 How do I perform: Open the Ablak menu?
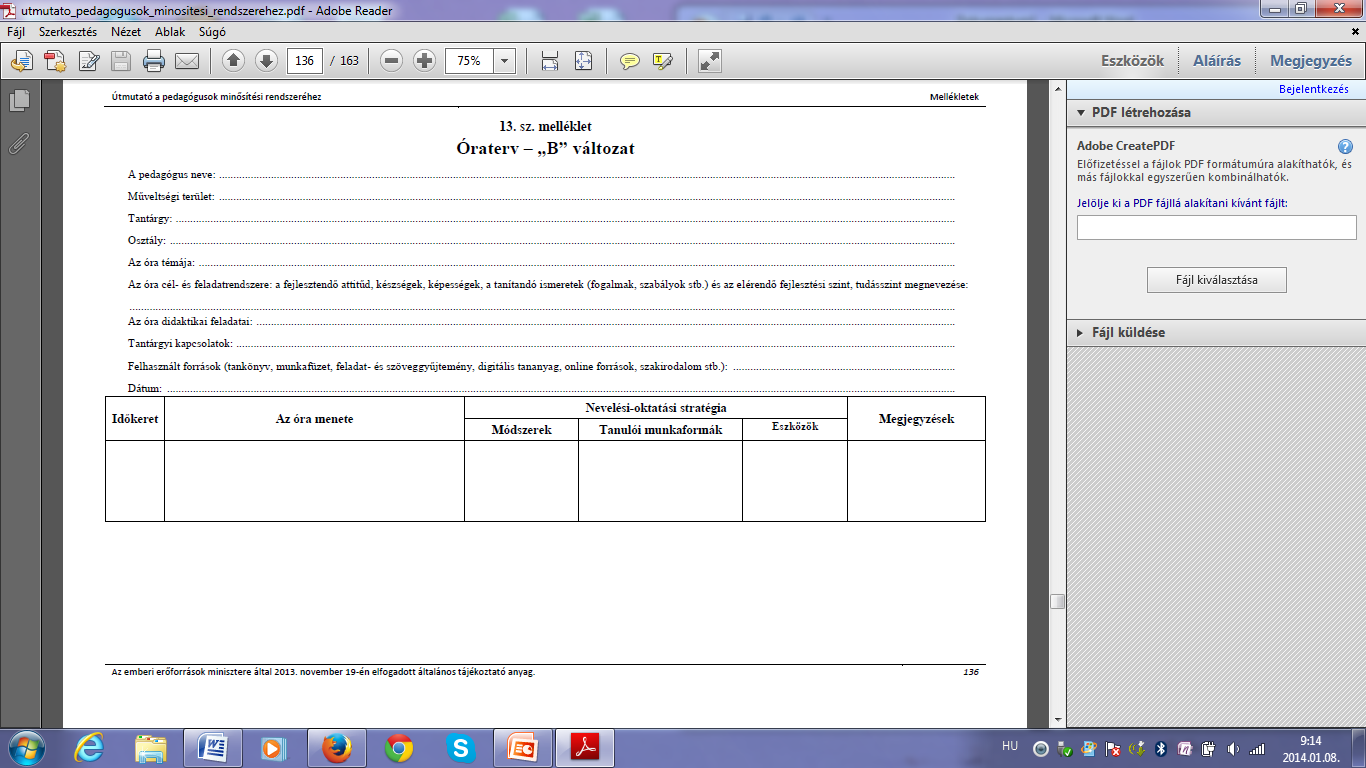pyautogui.click(x=170, y=32)
